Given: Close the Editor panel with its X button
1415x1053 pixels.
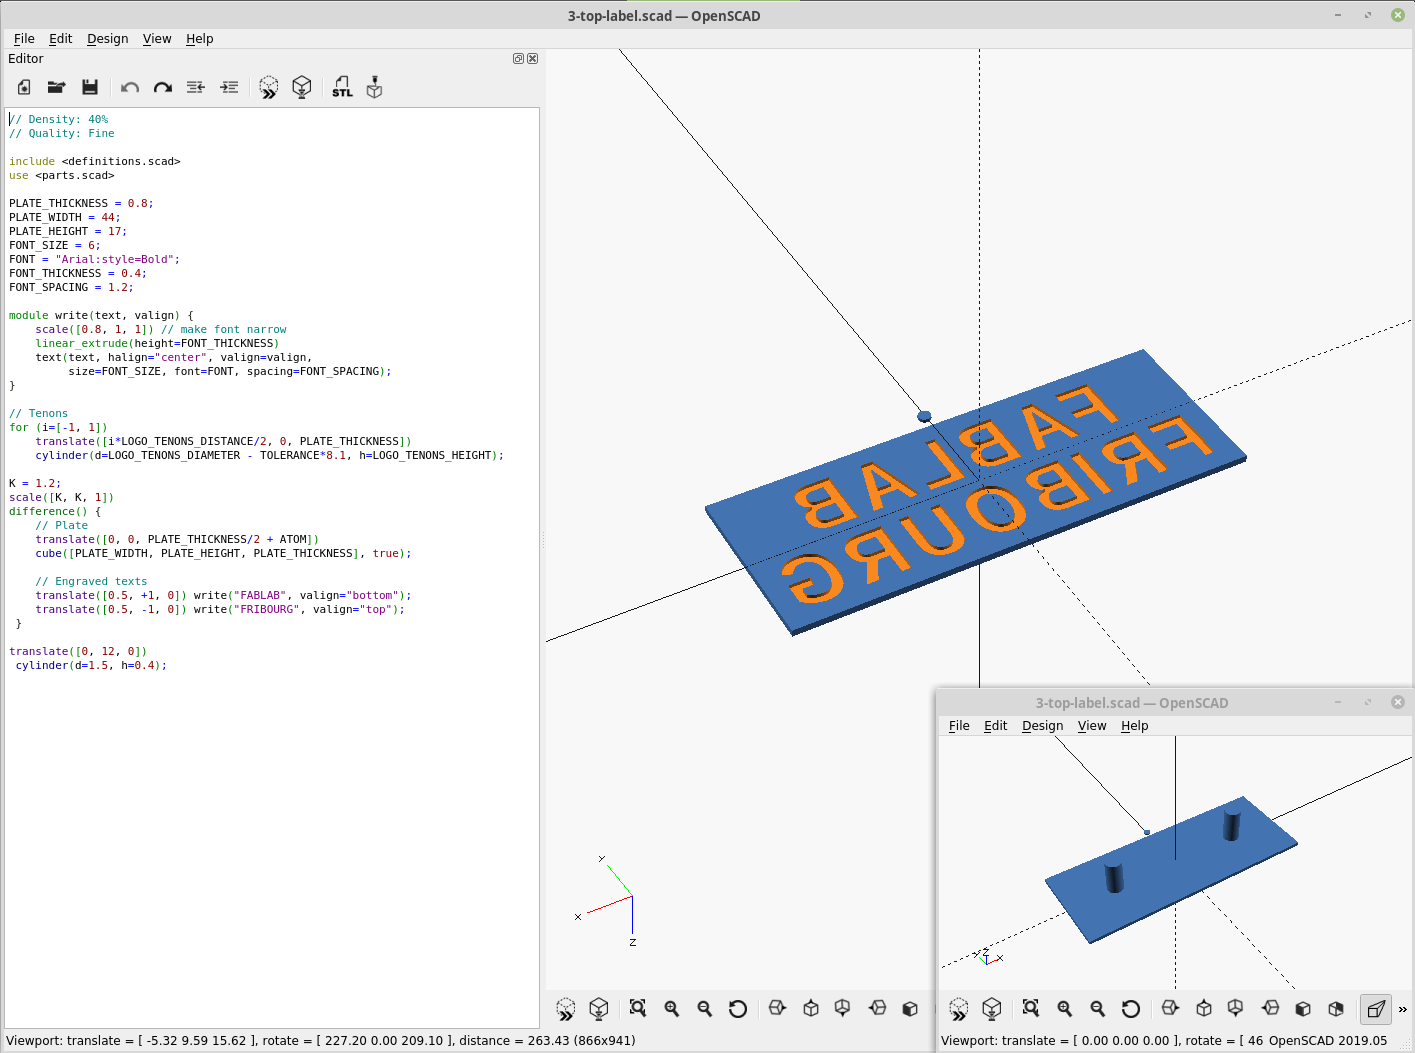Looking at the screenshot, I should point(533,58).
